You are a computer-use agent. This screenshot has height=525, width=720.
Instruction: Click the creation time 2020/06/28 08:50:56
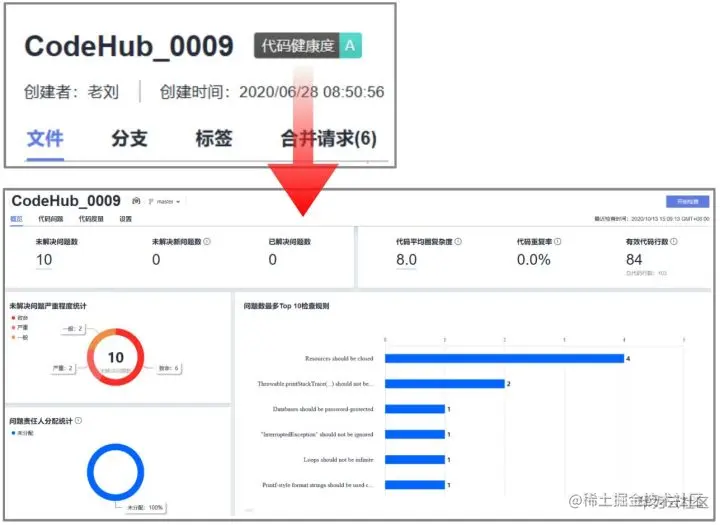[x=311, y=92]
